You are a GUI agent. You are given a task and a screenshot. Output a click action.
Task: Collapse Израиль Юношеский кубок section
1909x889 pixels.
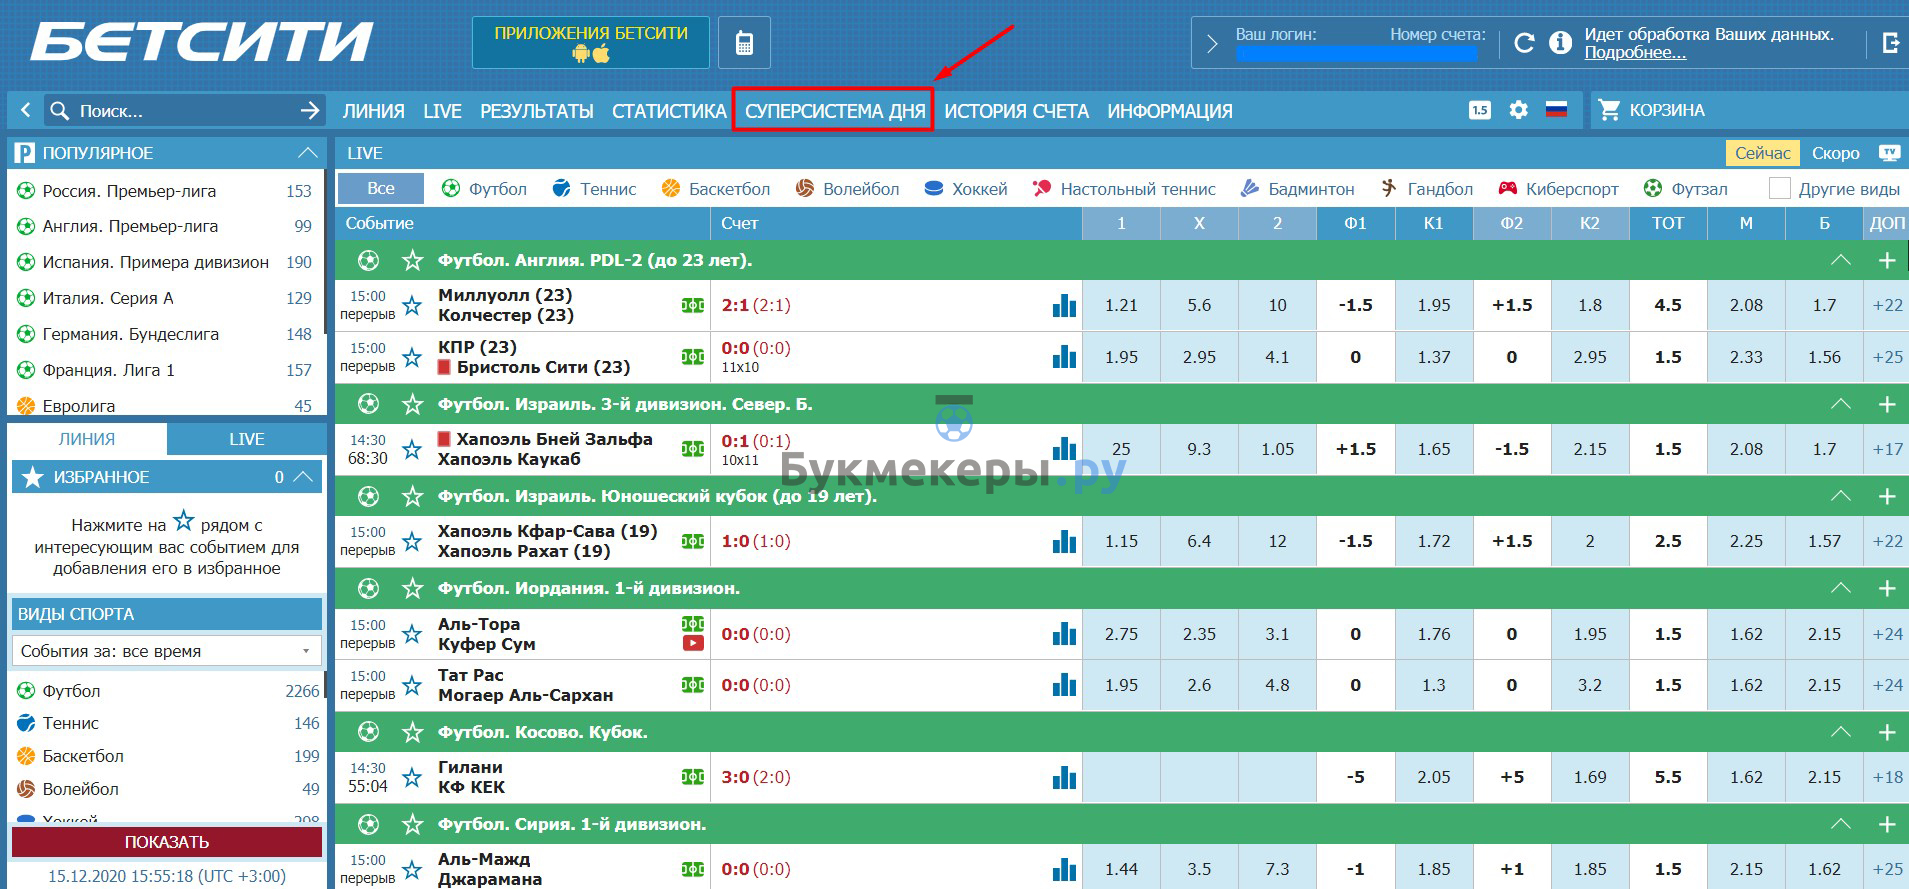pyautogui.click(x=1840, y=496)
